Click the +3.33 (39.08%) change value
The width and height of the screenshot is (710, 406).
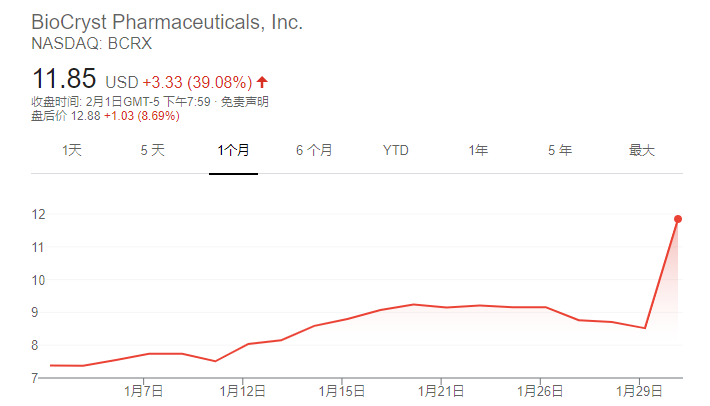[x=197, y=81]
